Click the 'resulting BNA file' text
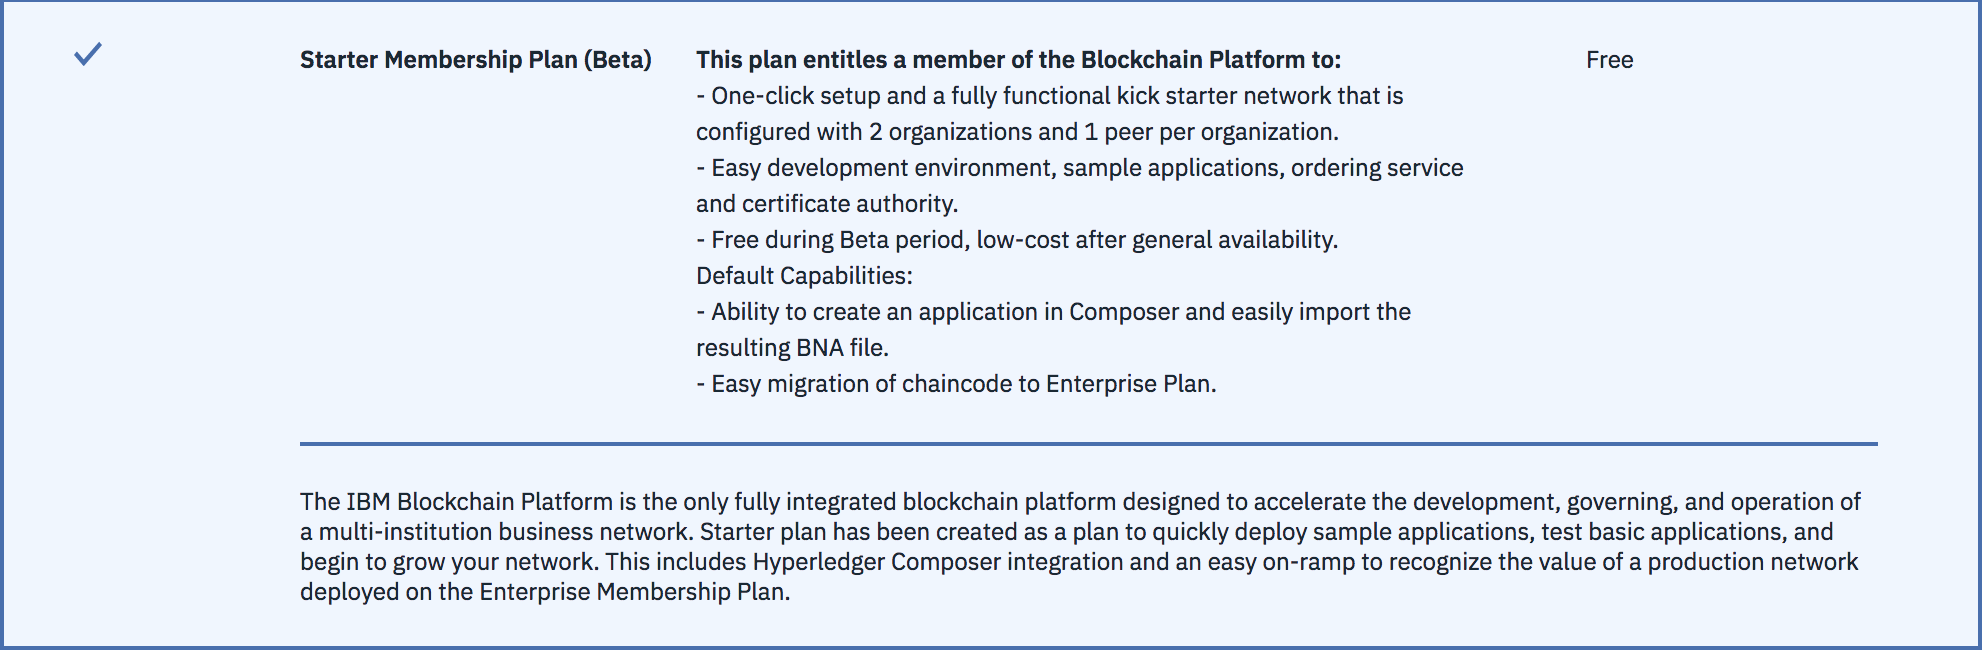Screen dimensions: 1982x650 click(x=792, y=348)
